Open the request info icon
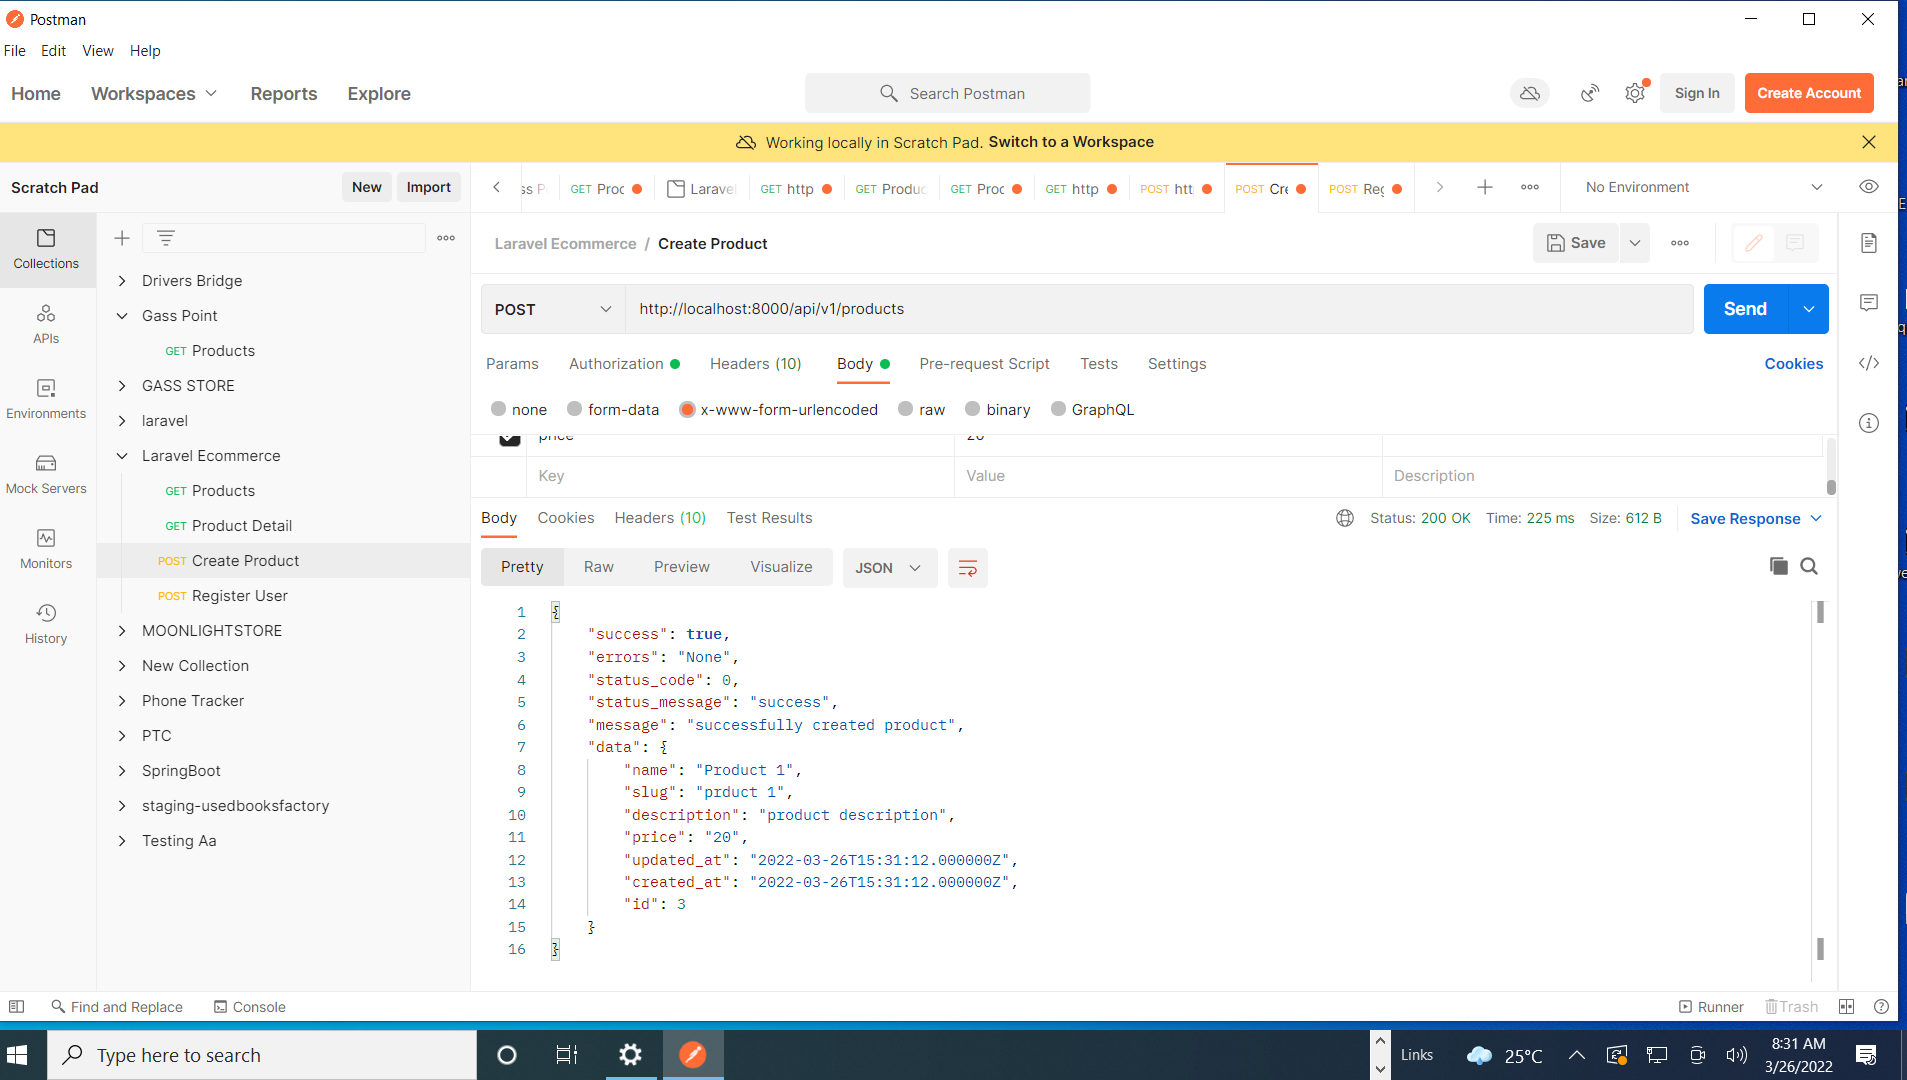This screenshot has width=1907, height=1080. pyautogui.click(x=1868, y=423)
